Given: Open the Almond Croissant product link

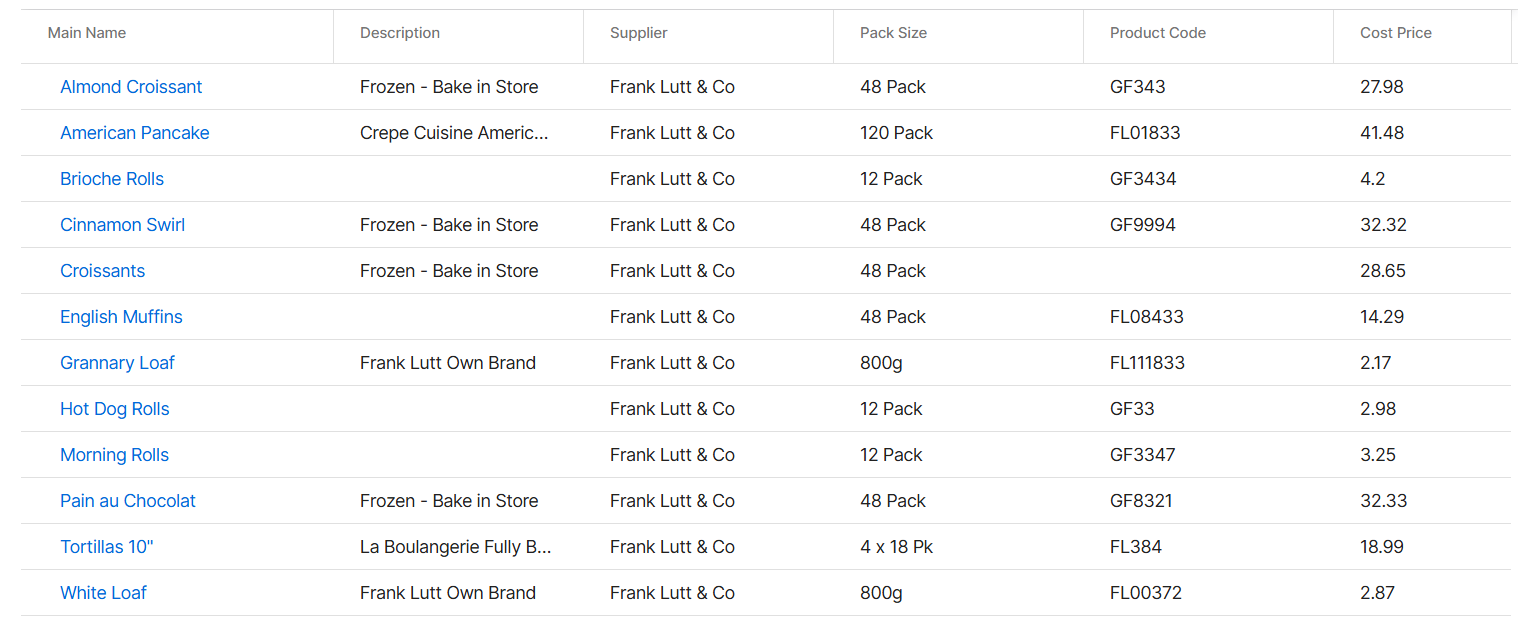Looking at the screenshot, I should tap(131, 87).
